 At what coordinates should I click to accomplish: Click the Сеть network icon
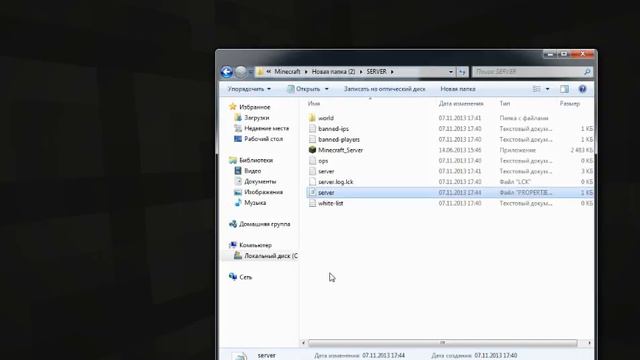pos(233,277)
